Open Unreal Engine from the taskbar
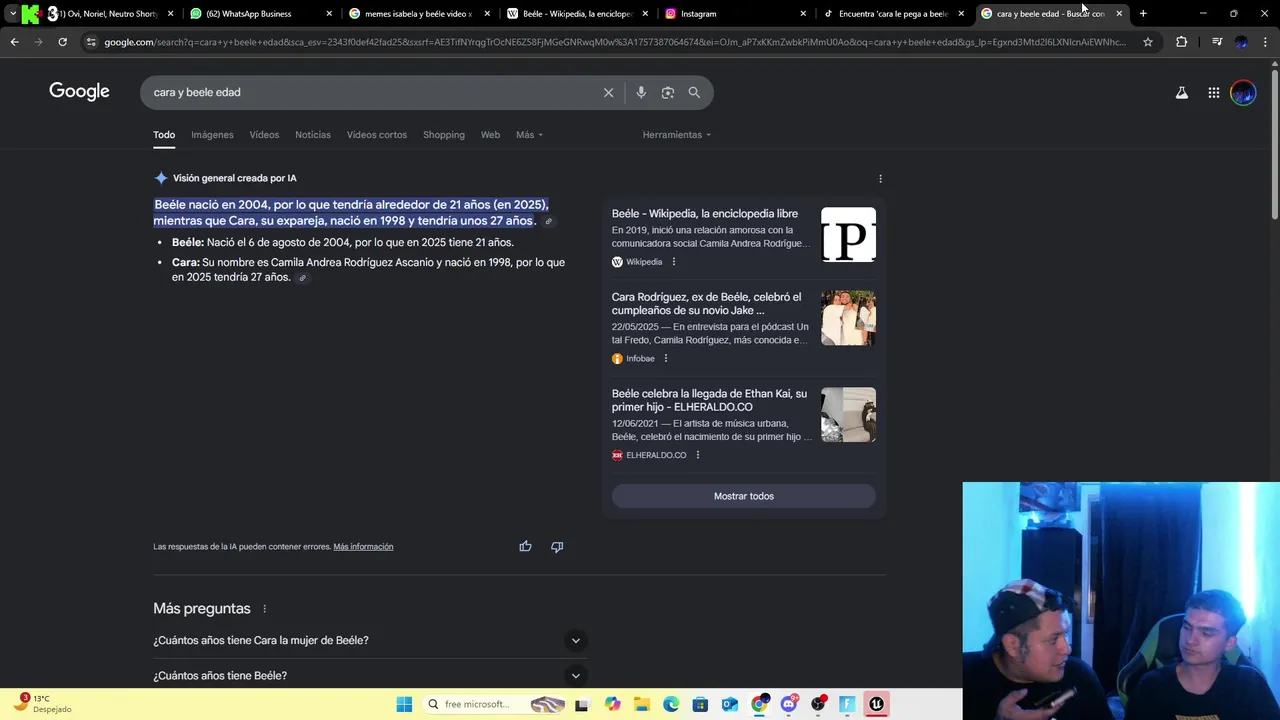1280x720 pixels. pyautogui.click(x=876, y=704)
